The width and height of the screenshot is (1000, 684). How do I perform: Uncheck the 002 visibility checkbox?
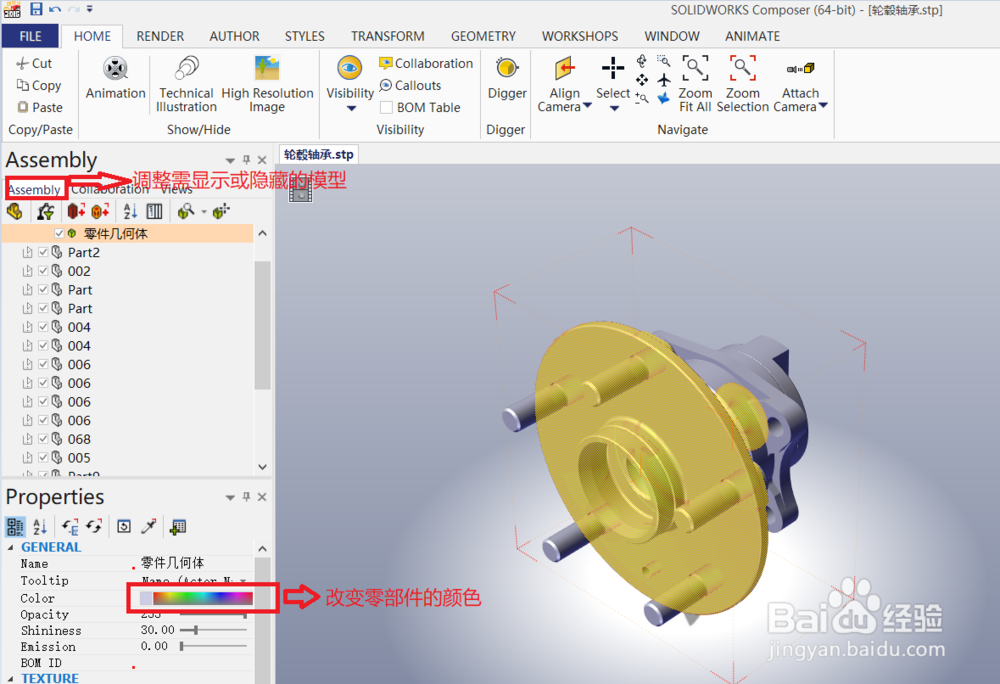coord(43,271)
